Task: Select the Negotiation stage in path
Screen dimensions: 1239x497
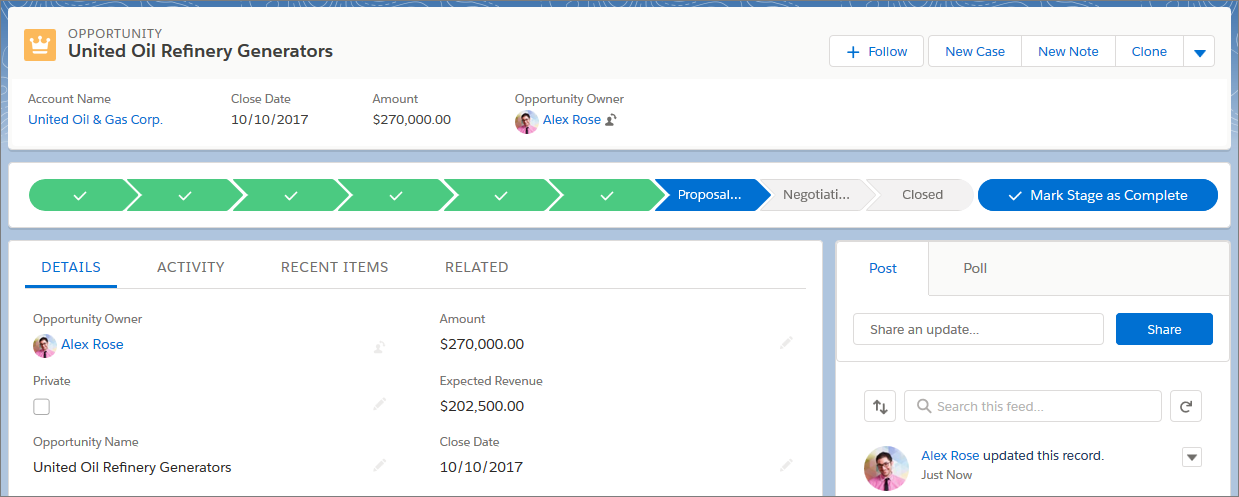Action: [816, 195]
